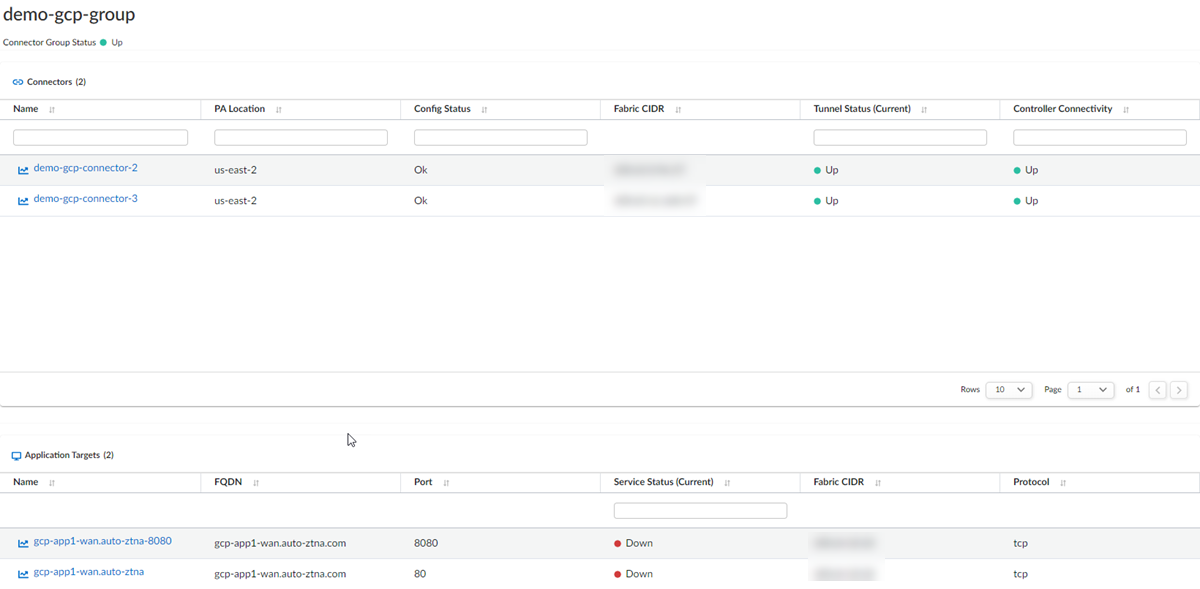Go to the next page arrow
This screenshot has width=1200, height=589.
click(1179, 390)
